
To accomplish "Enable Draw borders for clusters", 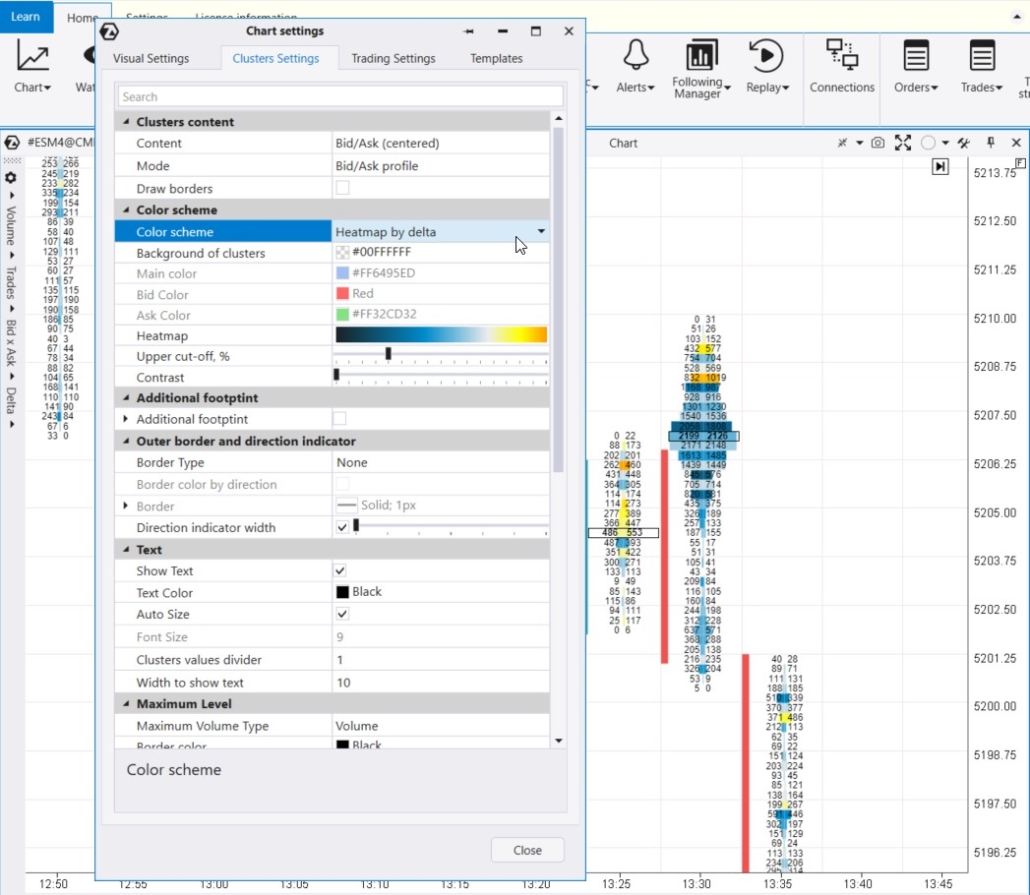I will tap(341, 188).
